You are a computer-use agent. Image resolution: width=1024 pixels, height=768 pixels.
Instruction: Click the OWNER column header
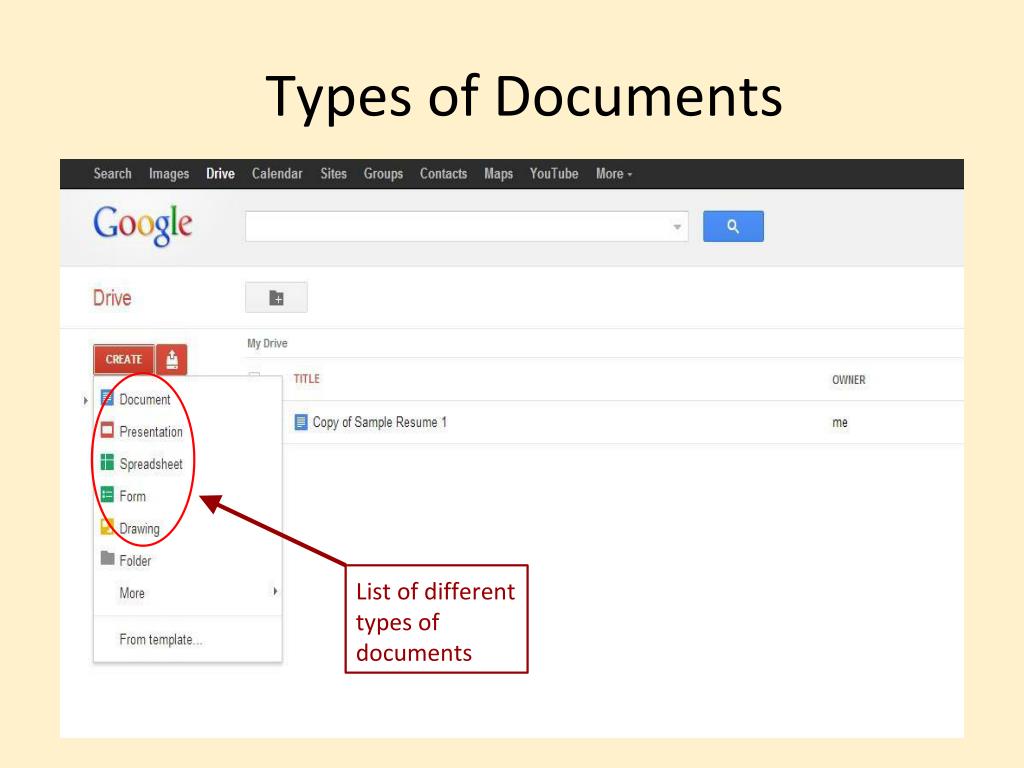[848, 379]
